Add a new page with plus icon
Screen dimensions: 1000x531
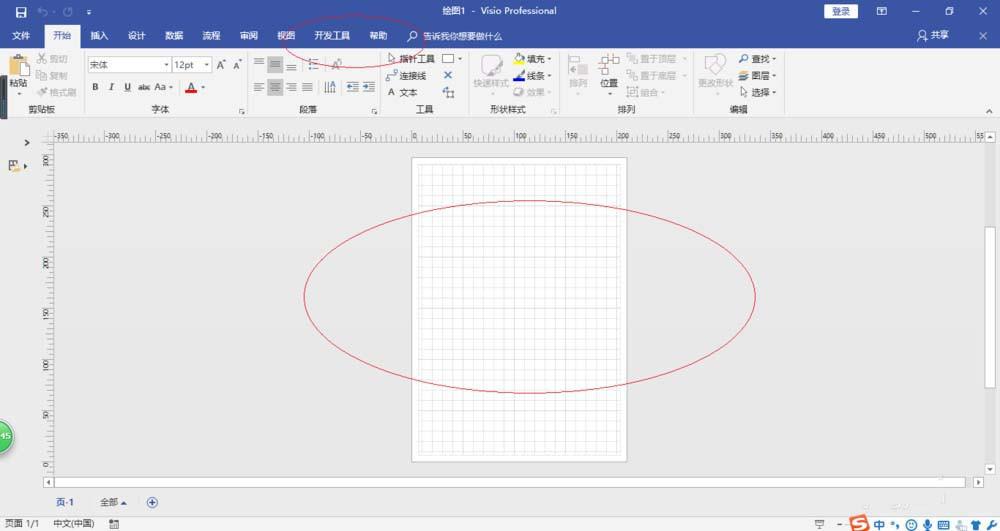152,502
